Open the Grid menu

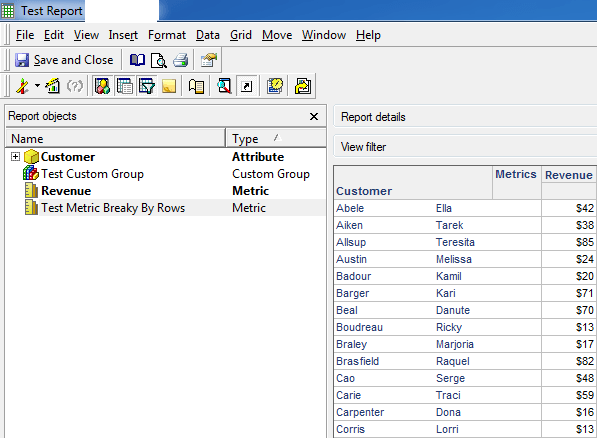[x=241, y=35]
